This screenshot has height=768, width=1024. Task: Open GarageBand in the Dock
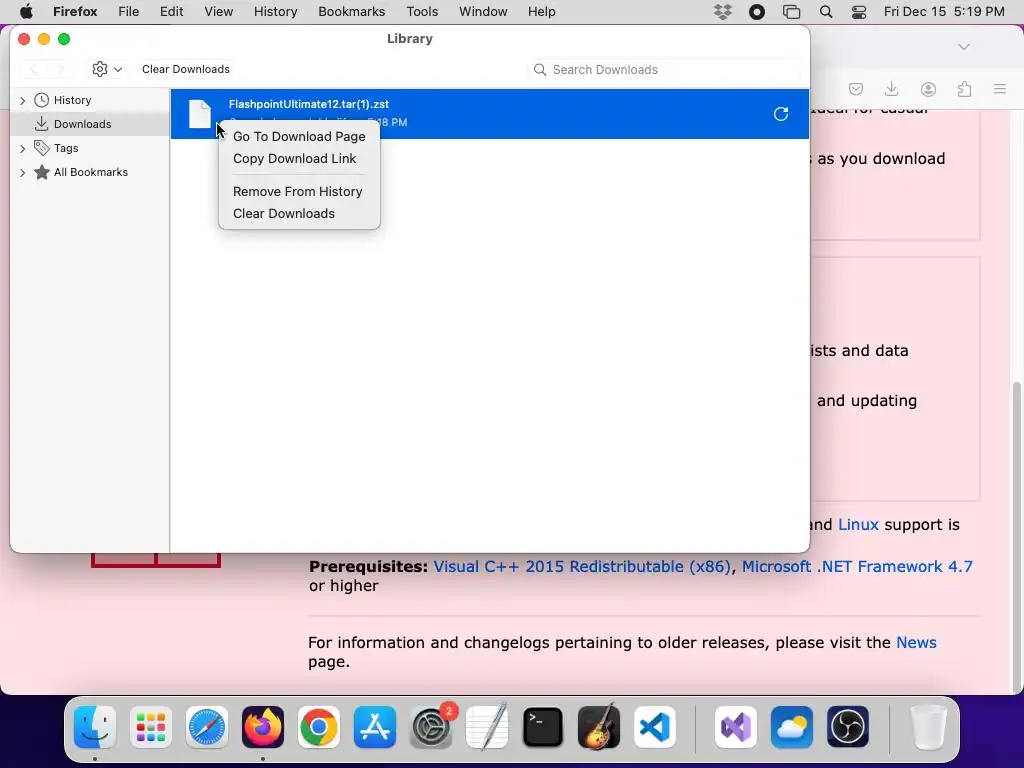coord(599,727)
